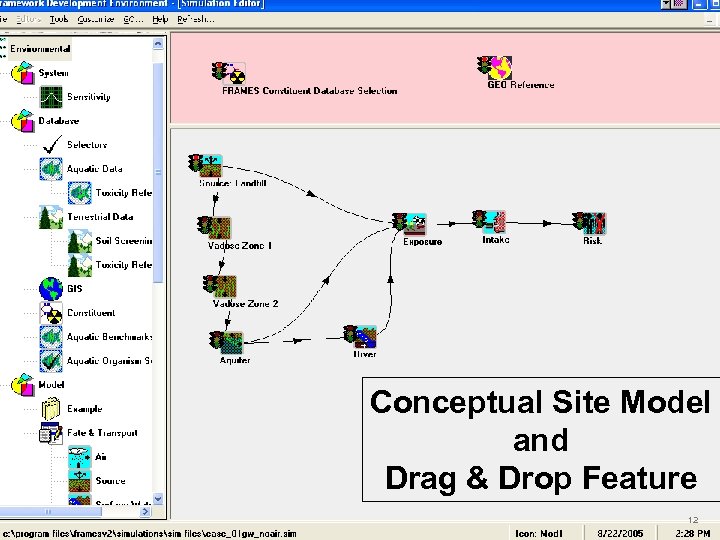Click the Exposure label text
The width and height of the screenshot is (720, 540).
coord(422,242)
